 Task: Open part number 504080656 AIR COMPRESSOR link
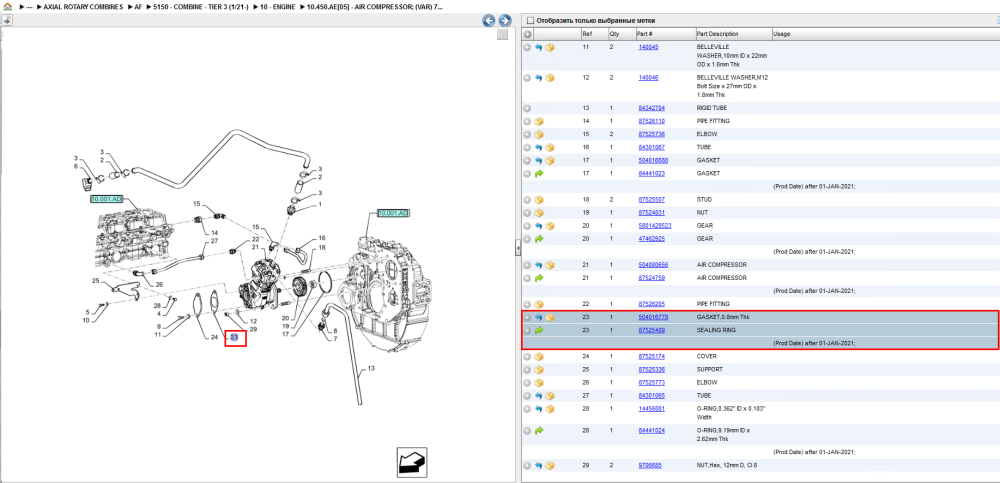(653, 264)
